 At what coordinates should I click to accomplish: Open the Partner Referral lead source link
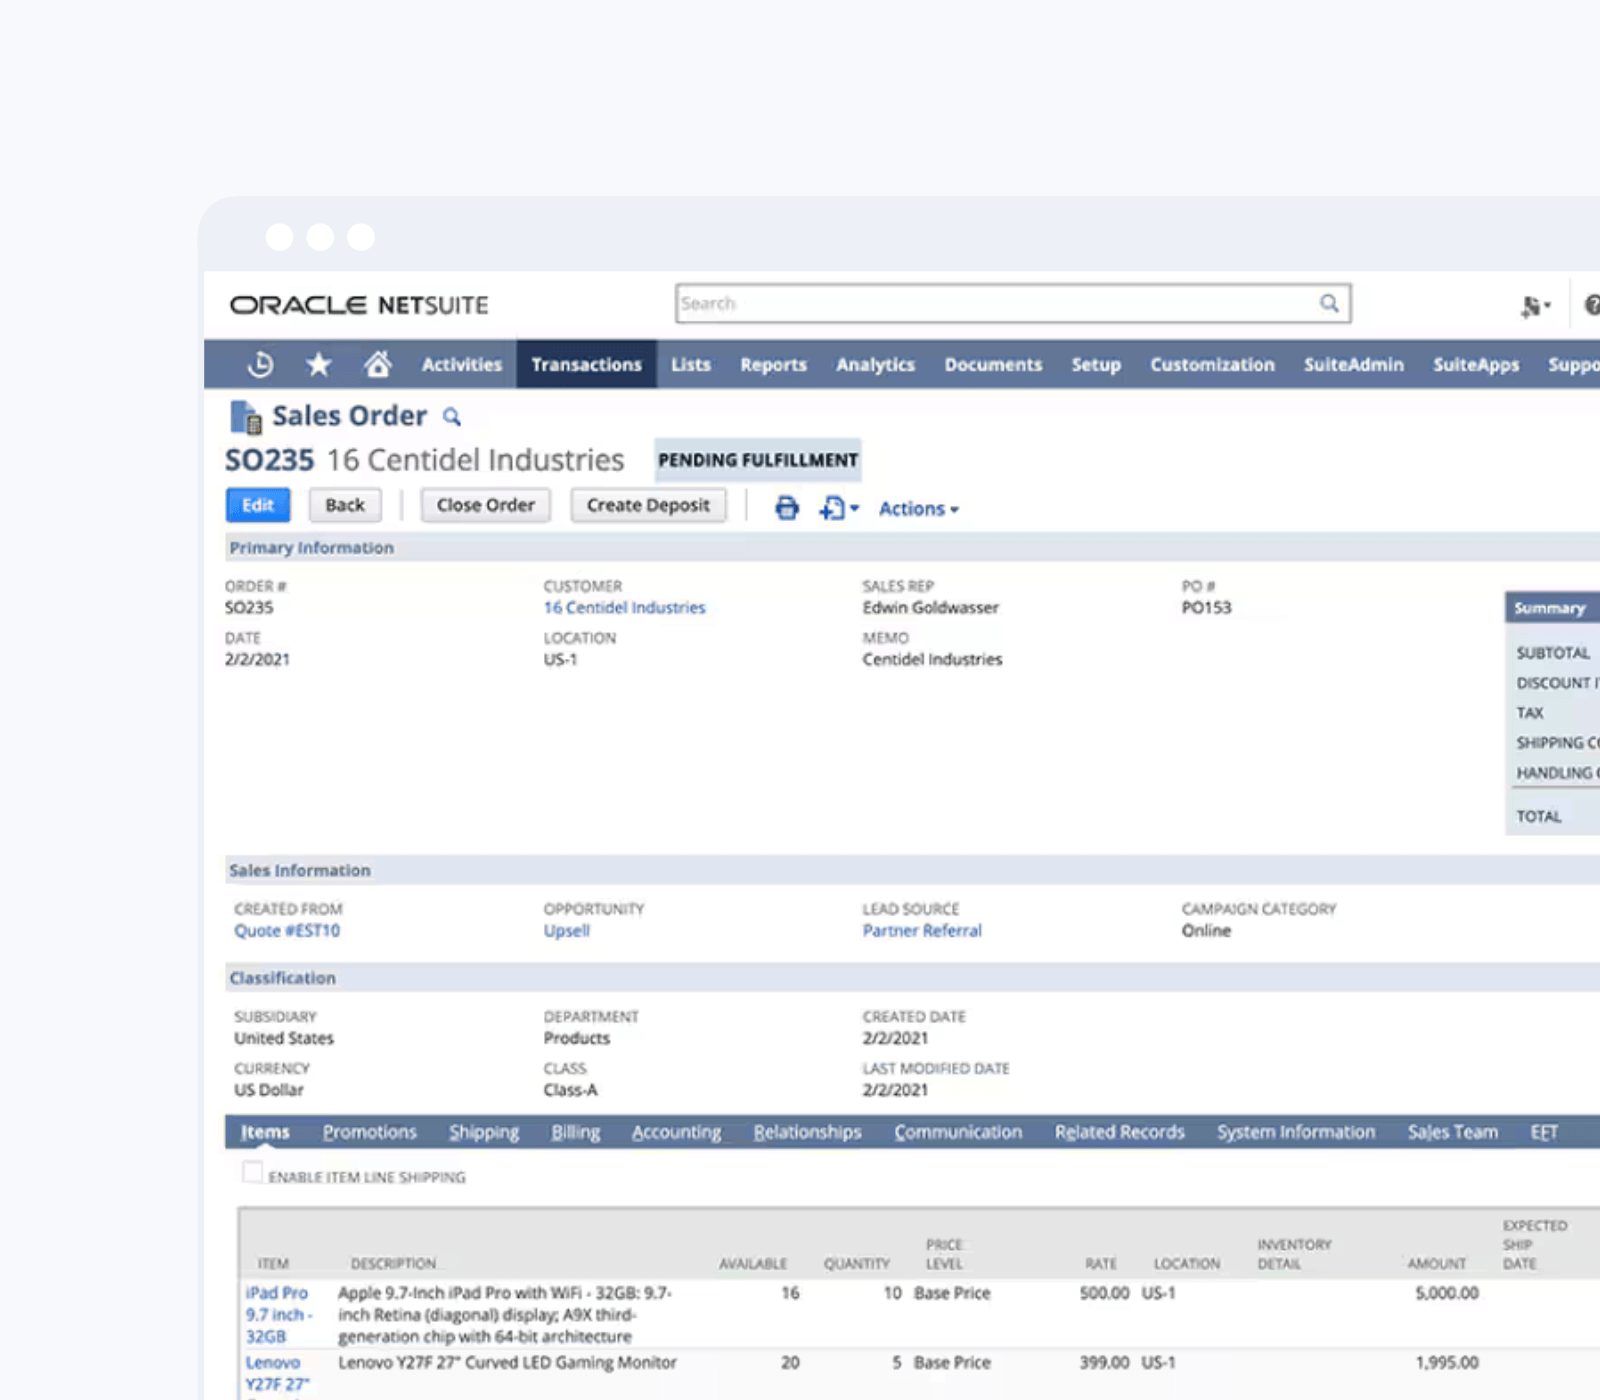[x=922, y=930]
